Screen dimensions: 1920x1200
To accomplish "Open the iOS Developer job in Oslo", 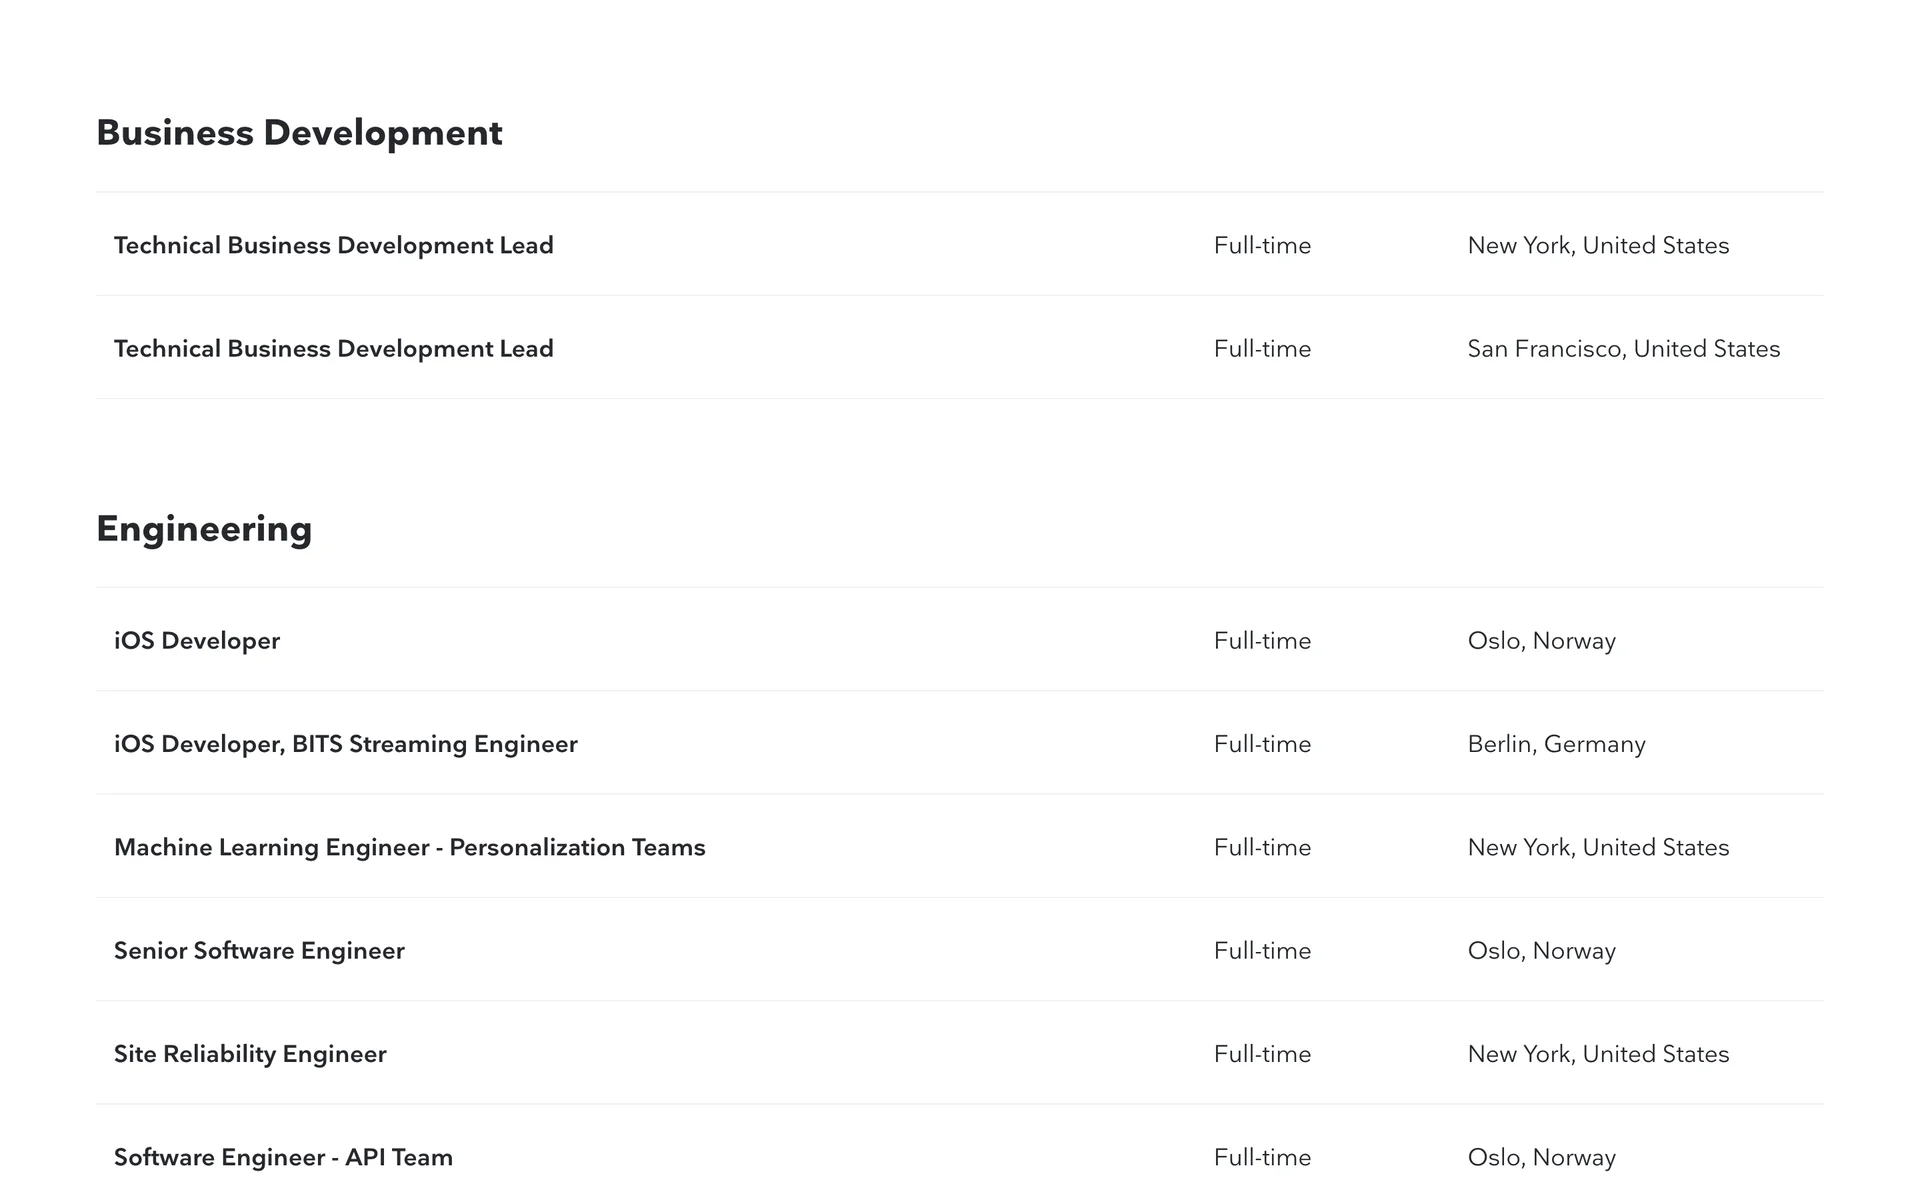I will pyautogui.click(x=197, y=641).
